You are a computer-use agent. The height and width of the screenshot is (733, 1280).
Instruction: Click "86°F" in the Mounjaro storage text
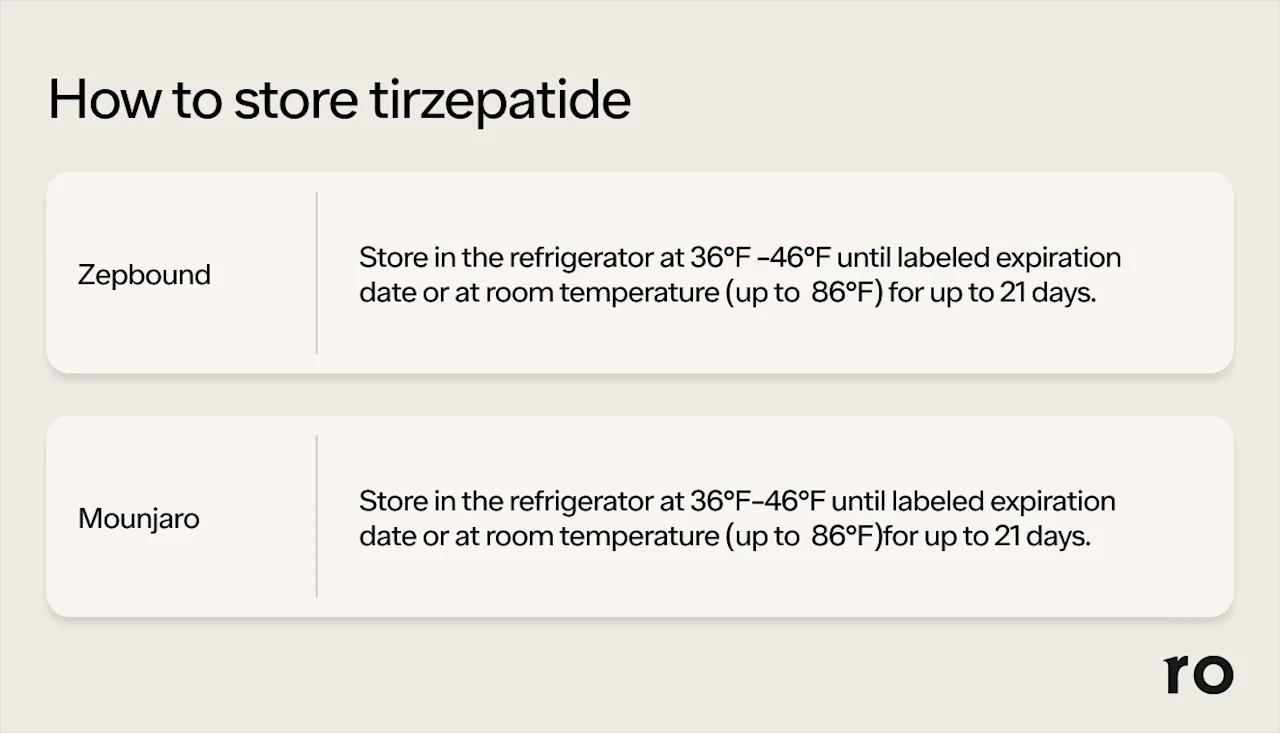point(840,537)
